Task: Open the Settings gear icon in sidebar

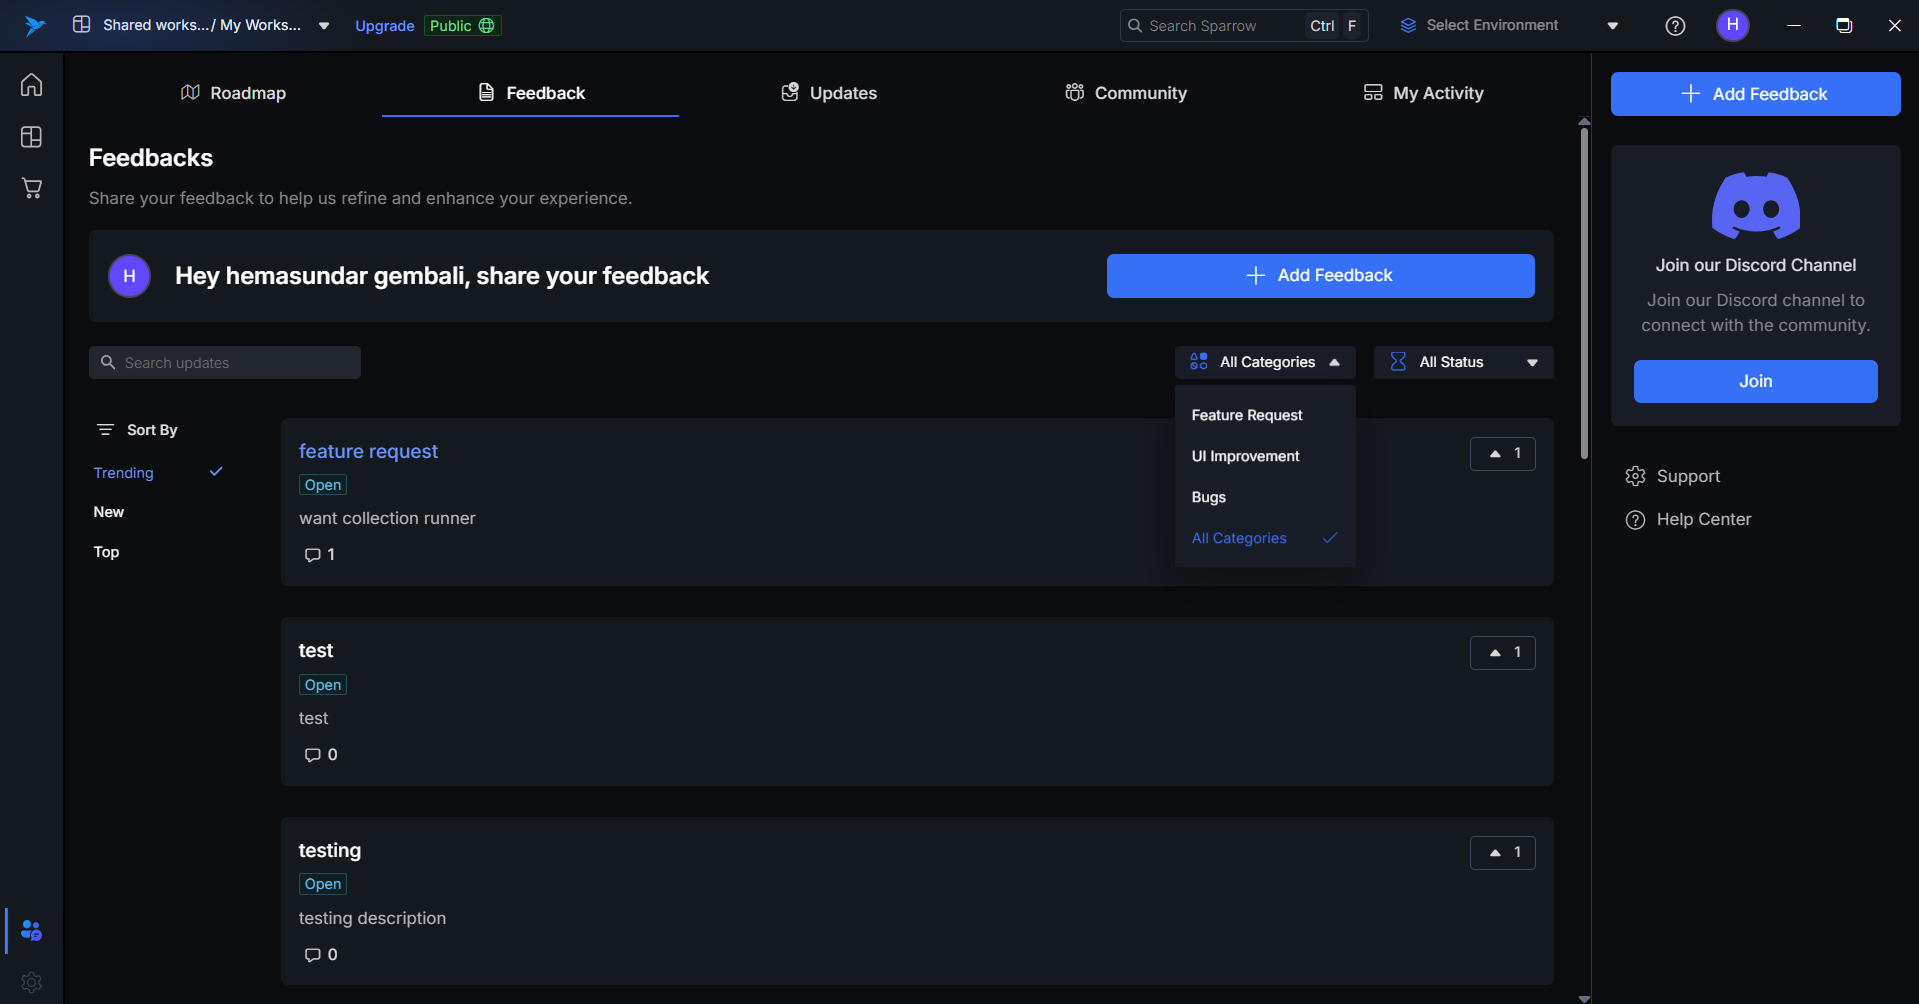Action: point(32,982)
